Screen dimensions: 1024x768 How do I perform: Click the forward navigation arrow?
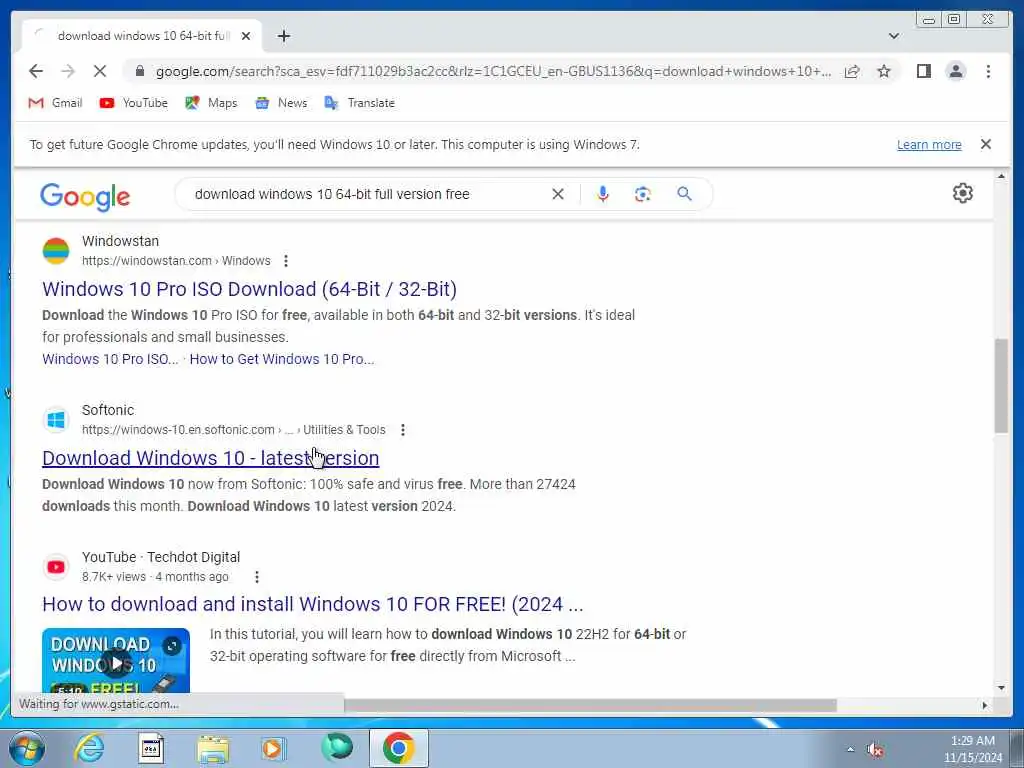pyautogui.click(x=68, y=71)
